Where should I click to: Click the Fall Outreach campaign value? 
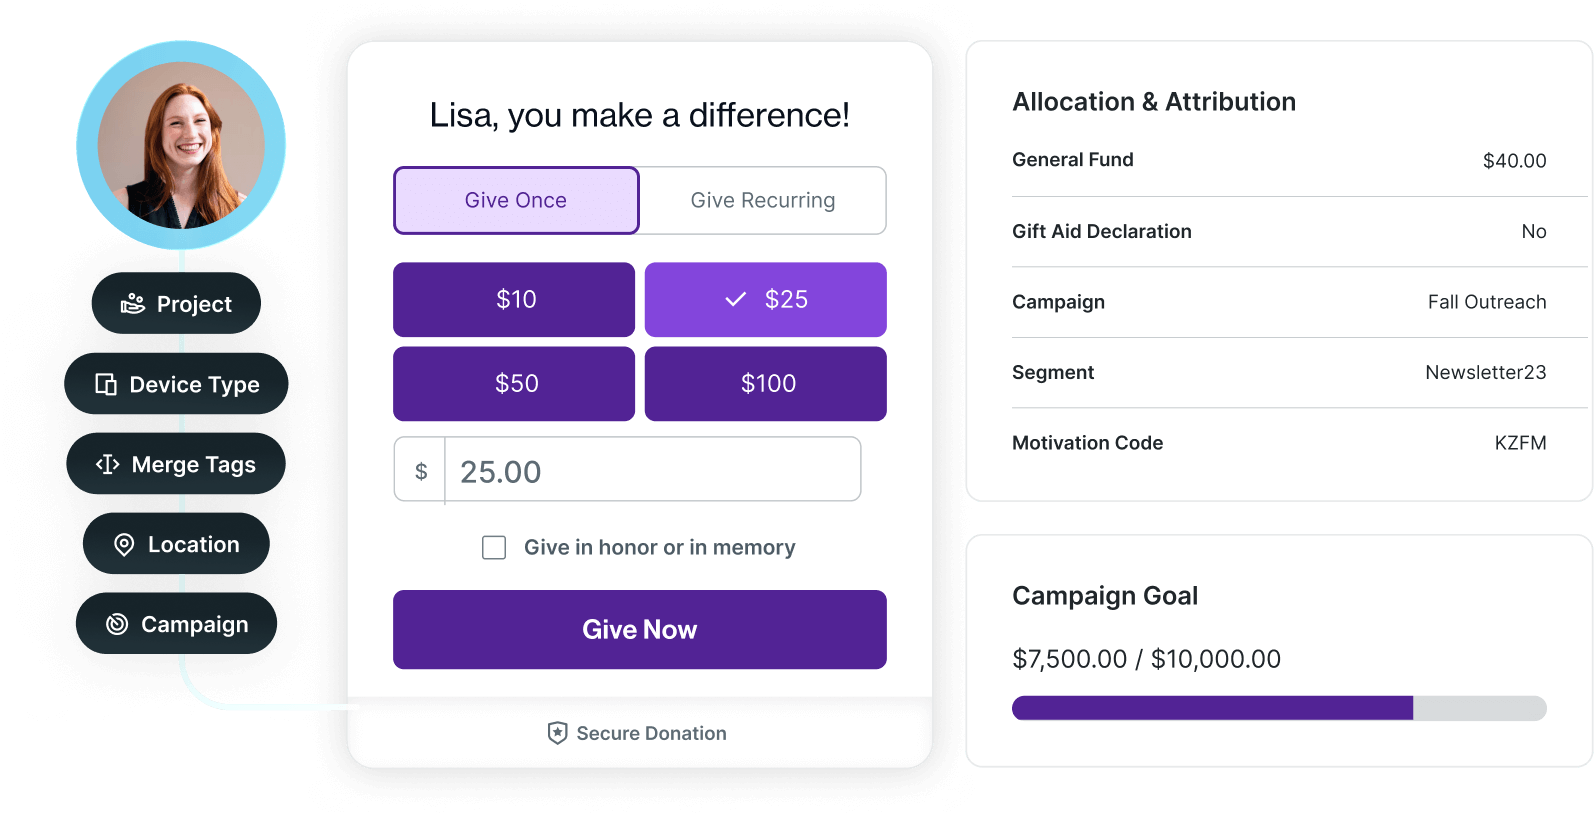1486,302
